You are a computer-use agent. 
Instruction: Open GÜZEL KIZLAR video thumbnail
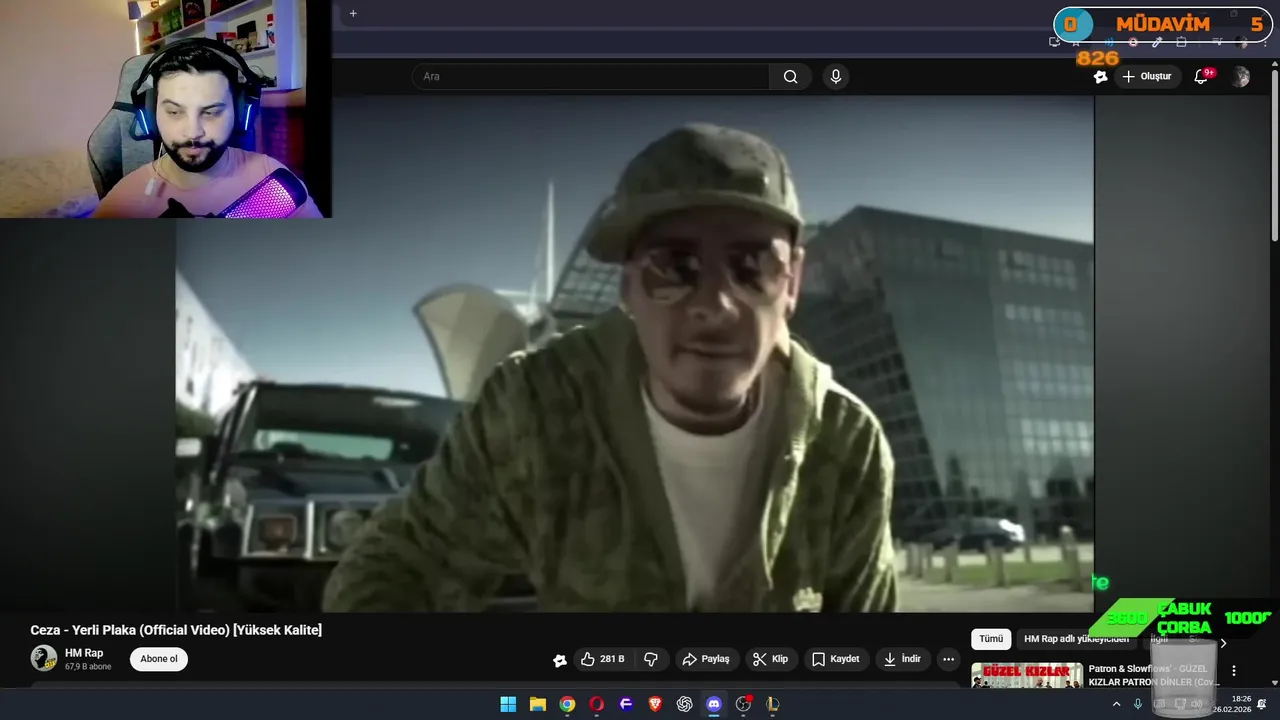[1027, 675]
